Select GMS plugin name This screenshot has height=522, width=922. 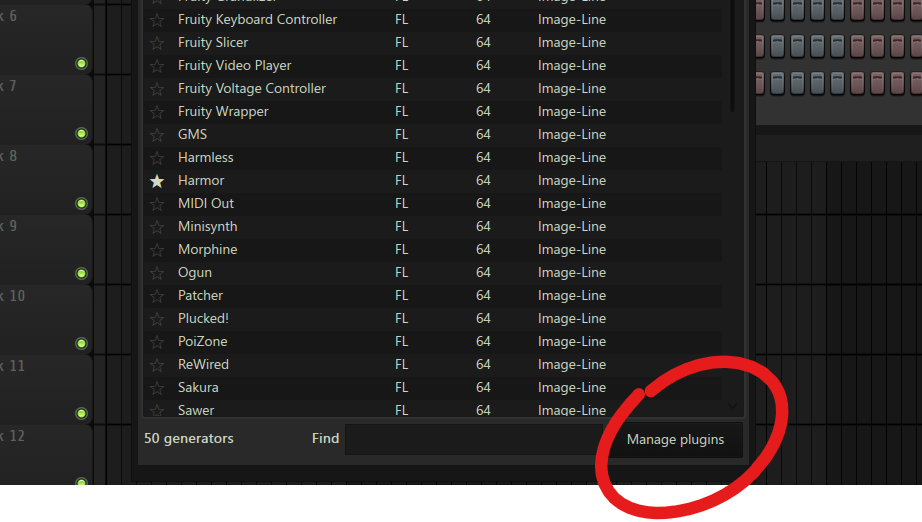[x=192, y=134]
